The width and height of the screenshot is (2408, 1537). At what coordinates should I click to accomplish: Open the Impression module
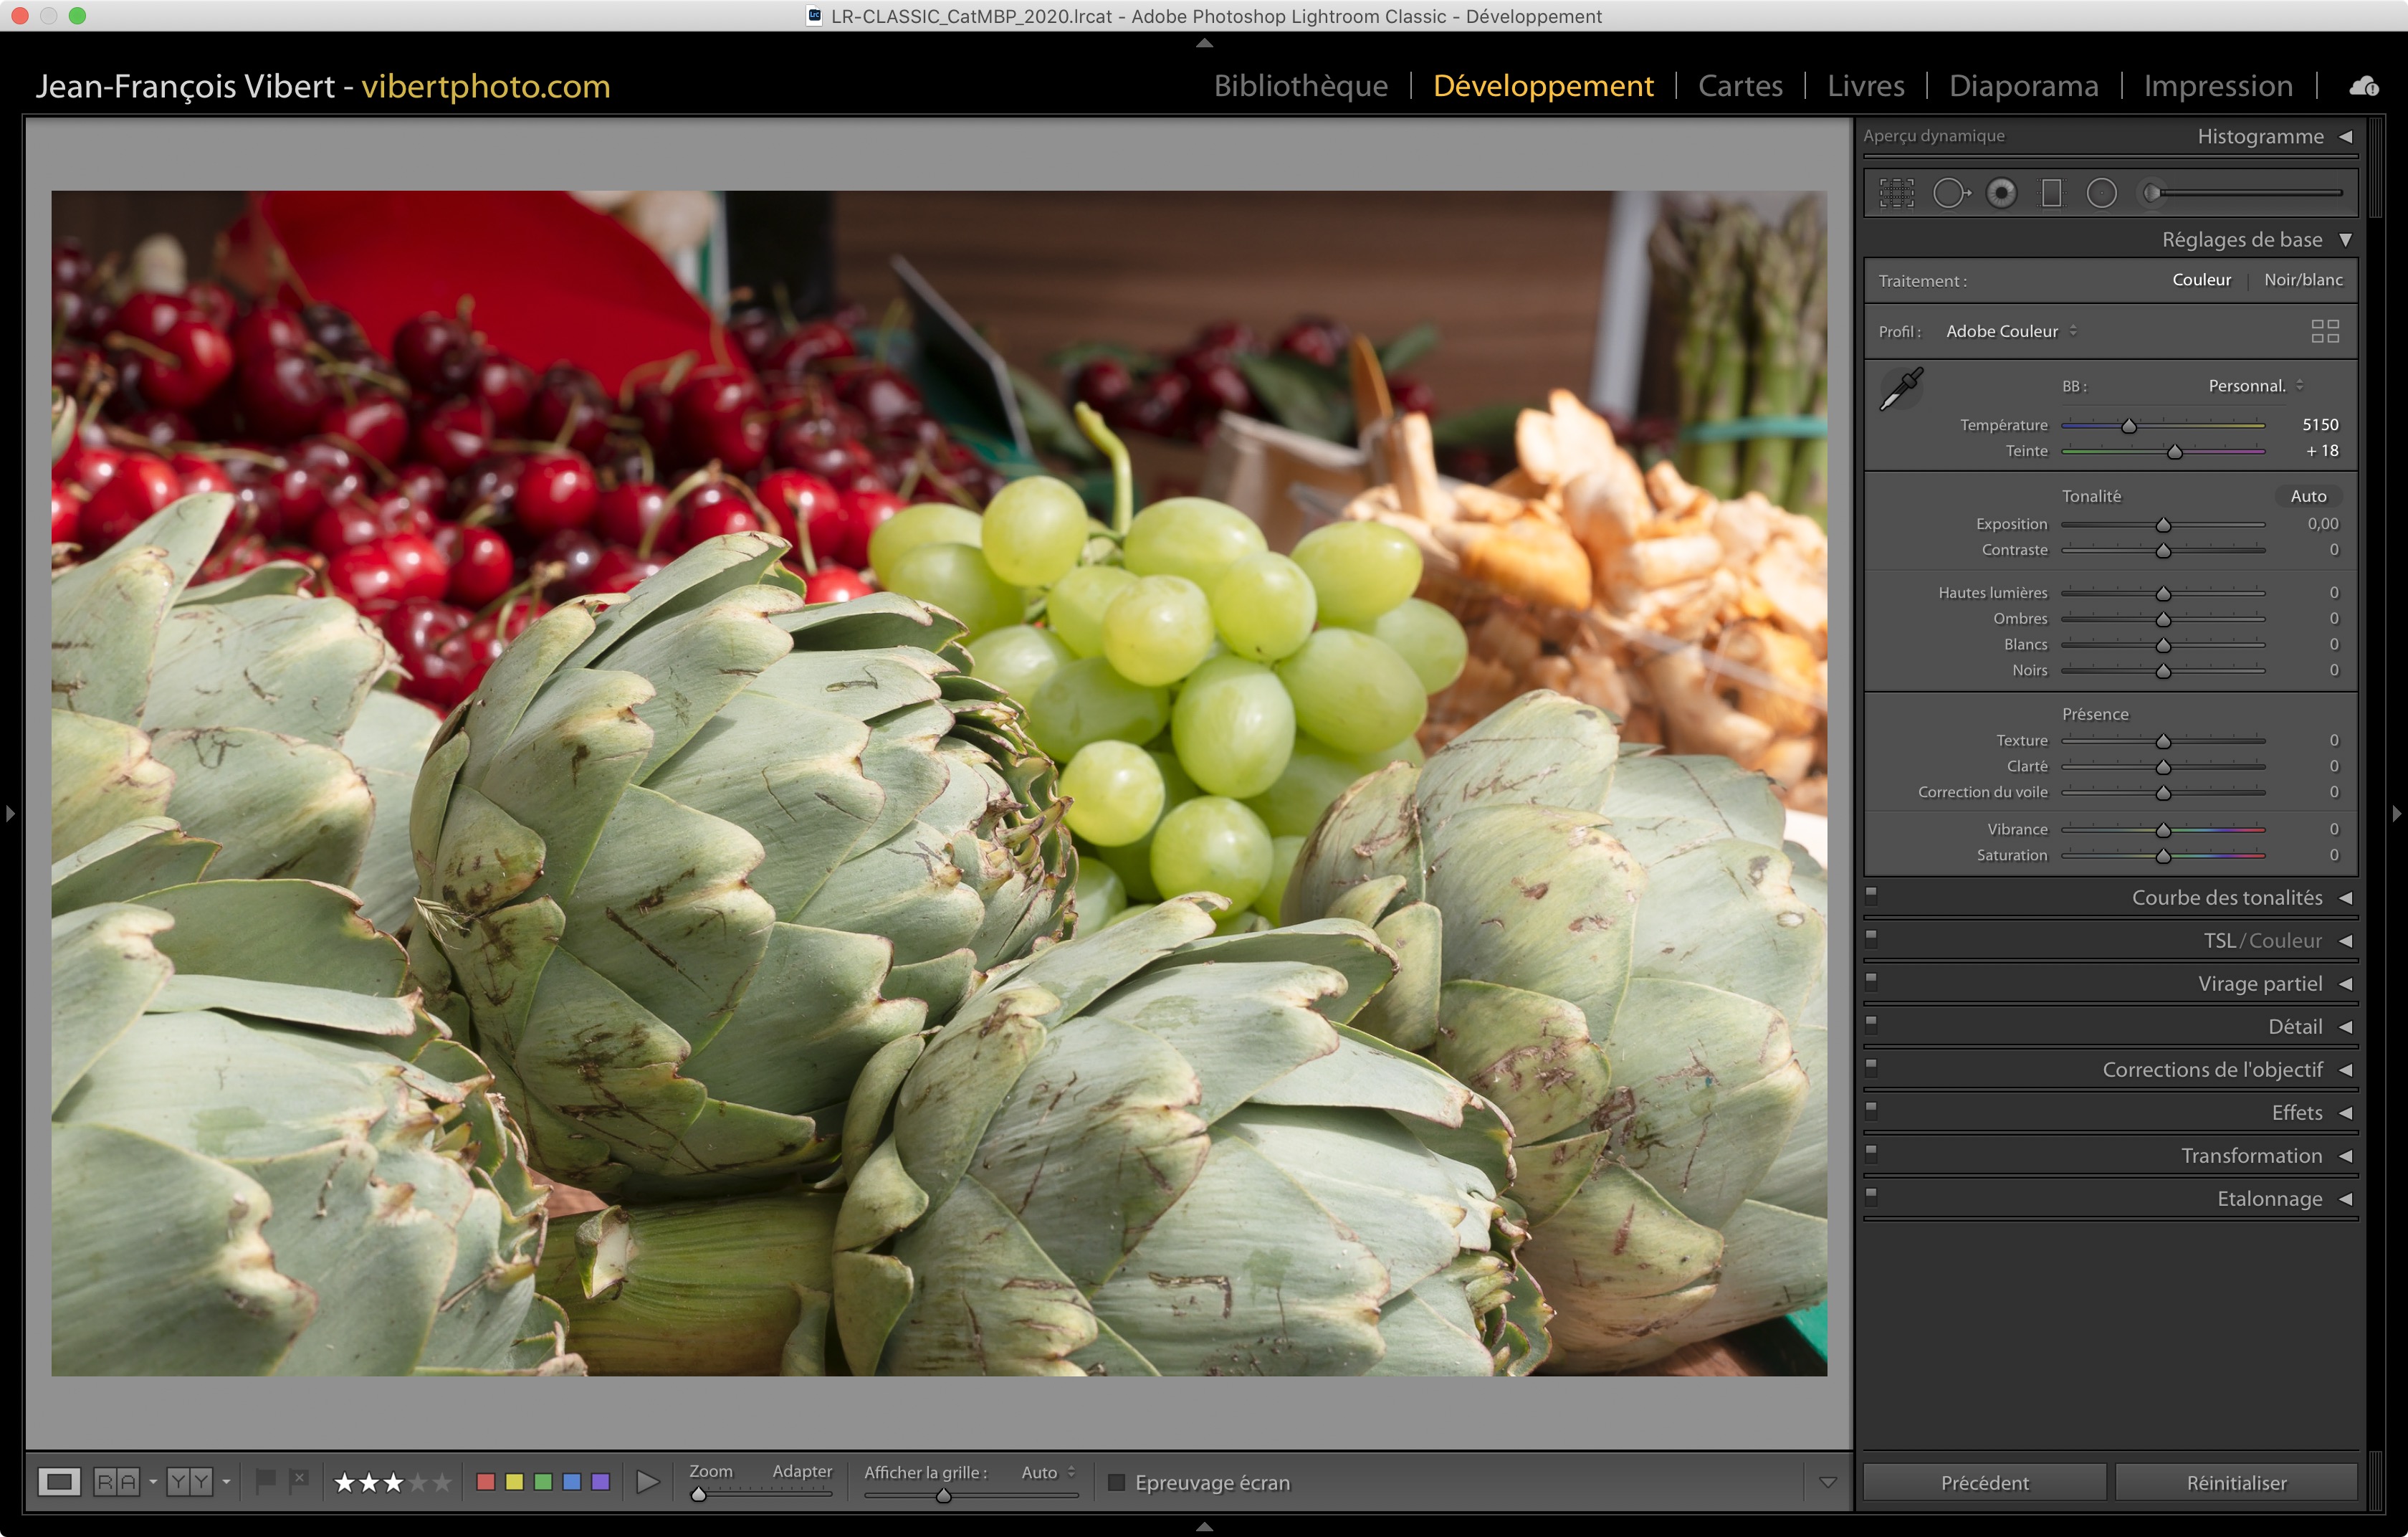pos(2217,86)
